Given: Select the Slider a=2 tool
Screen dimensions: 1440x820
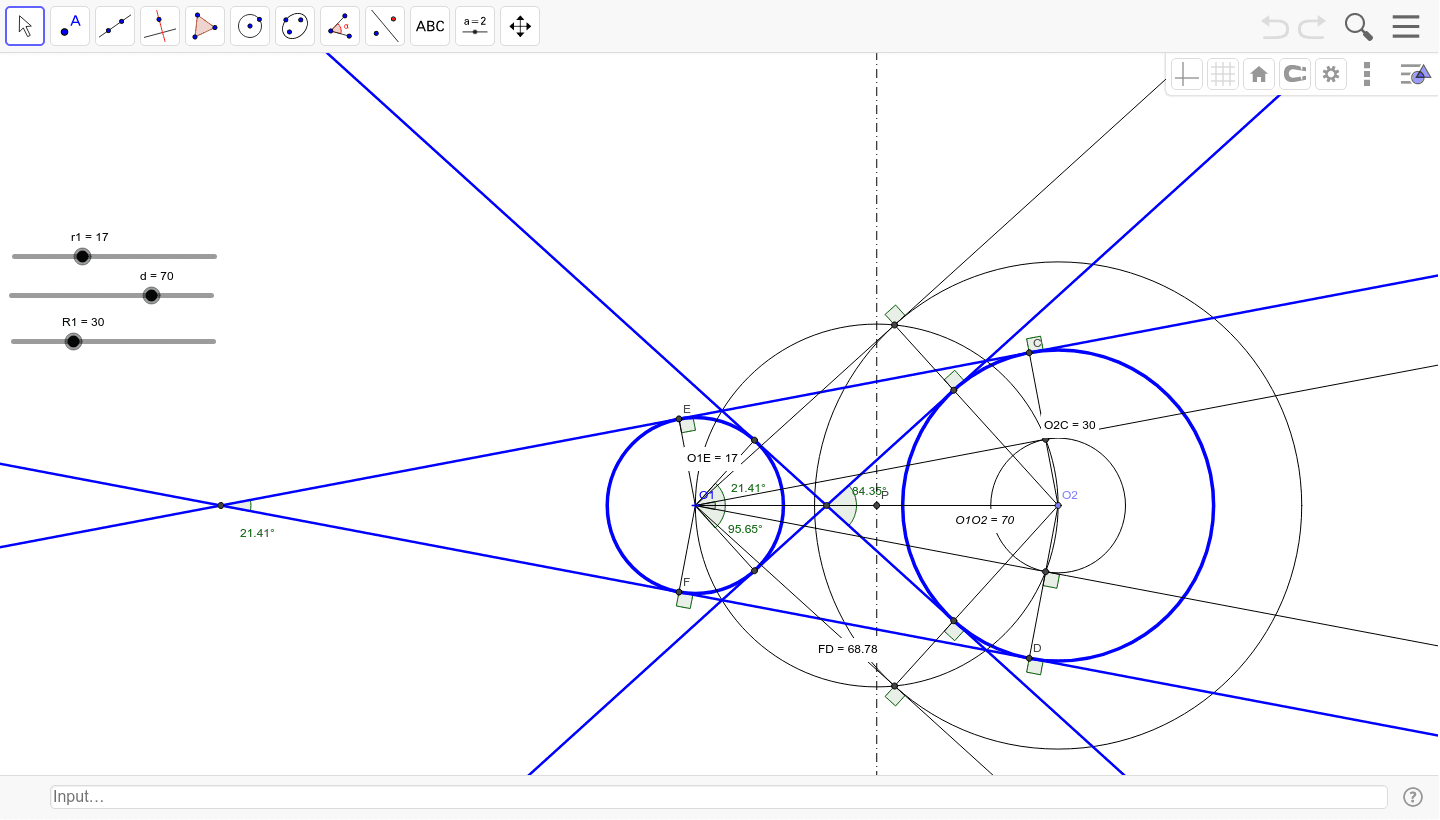Looking at the screenshot, I should click(x=475, y=26).
